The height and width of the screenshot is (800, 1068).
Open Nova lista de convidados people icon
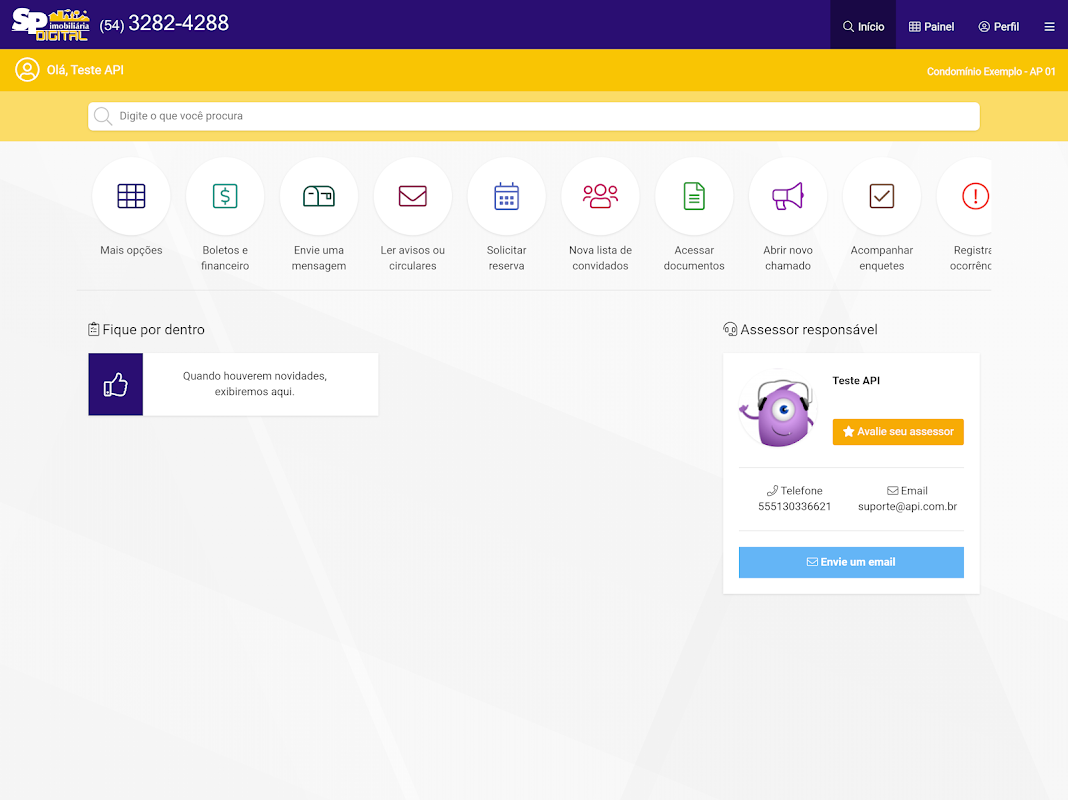click(x=600, y=196)
